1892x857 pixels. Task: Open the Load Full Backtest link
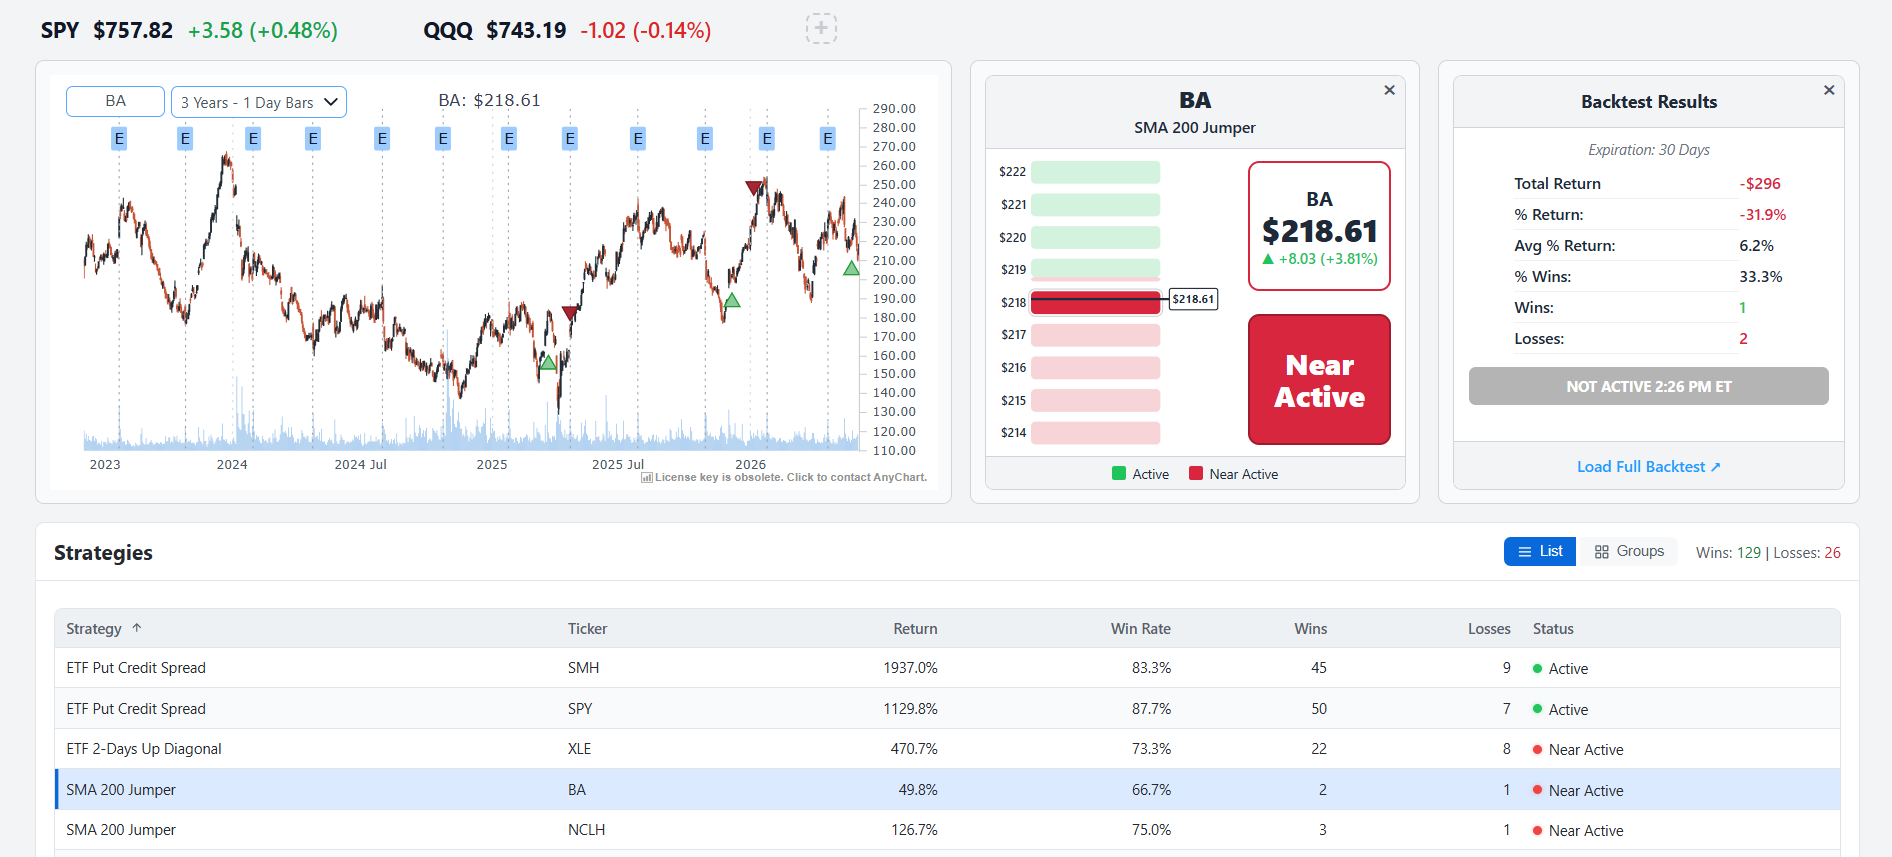(x=1648, y=467)
